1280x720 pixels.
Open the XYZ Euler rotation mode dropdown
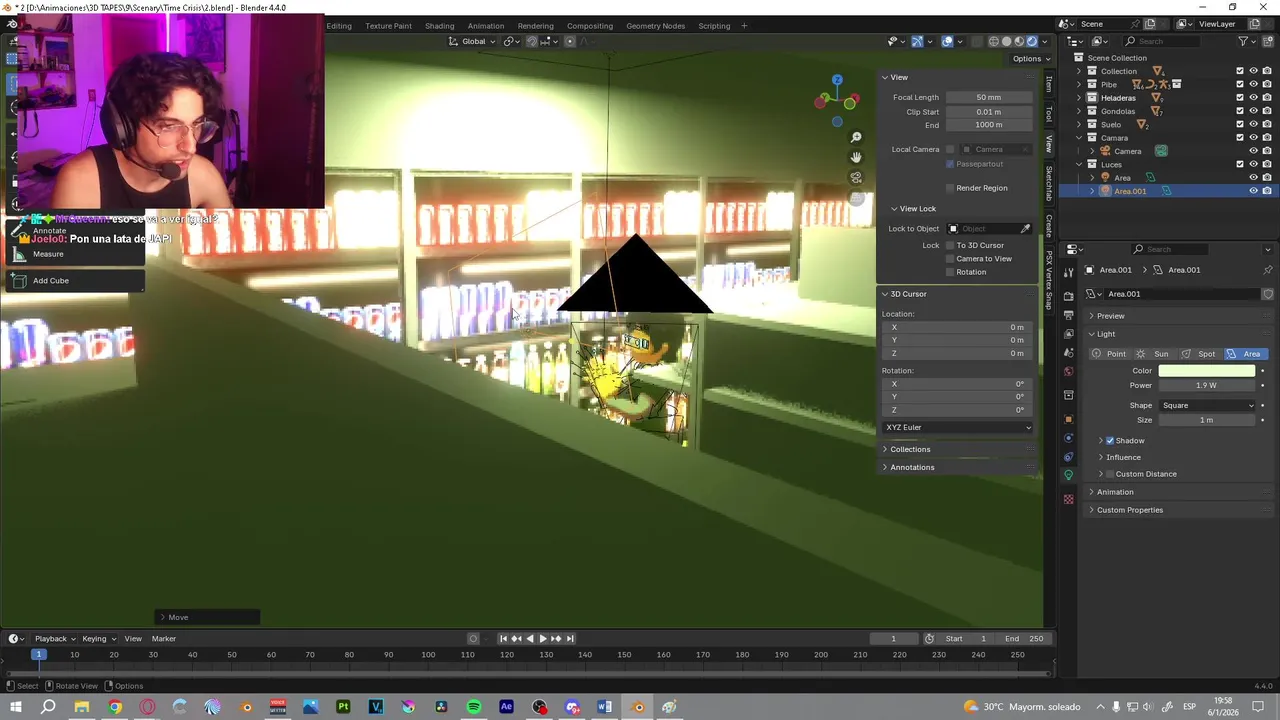[x=958, y=427]
